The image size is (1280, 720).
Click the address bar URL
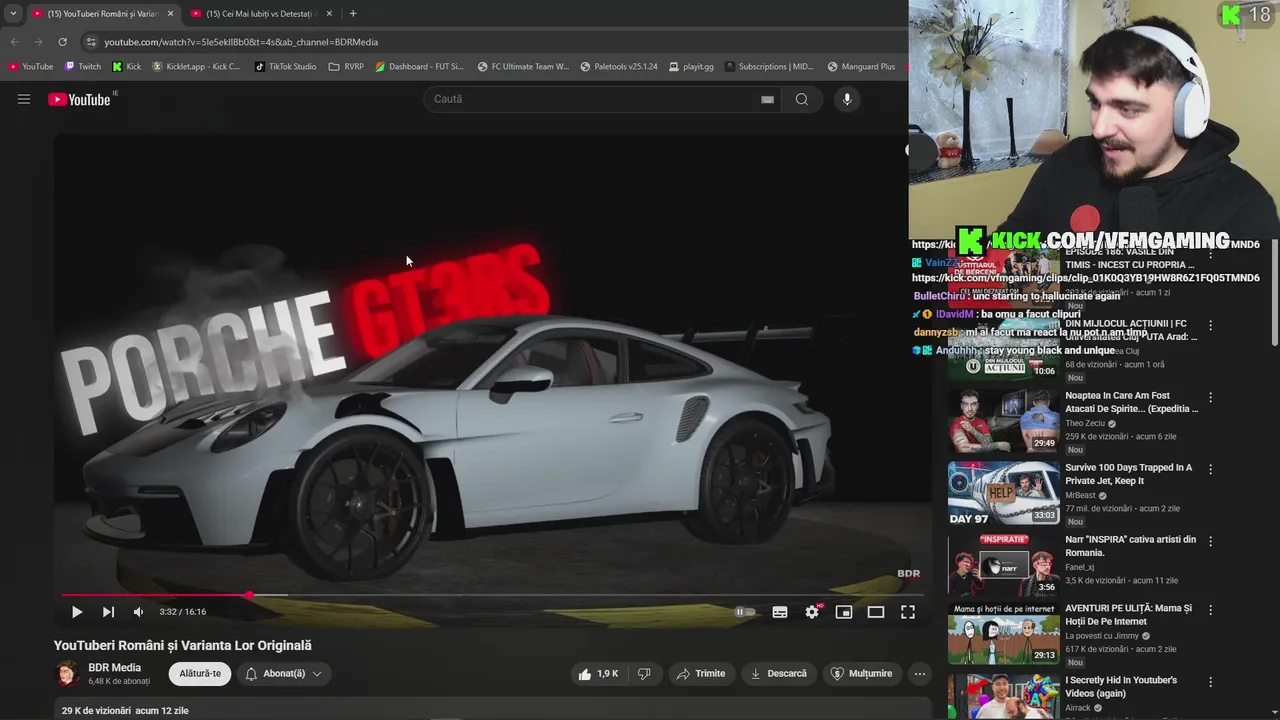pyautogui.click(x=241, y=42)
